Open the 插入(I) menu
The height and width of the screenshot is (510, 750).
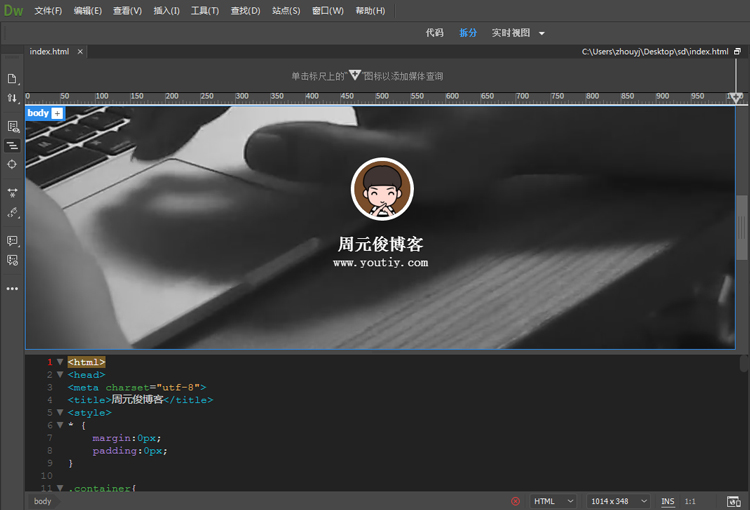pos(166,11)
